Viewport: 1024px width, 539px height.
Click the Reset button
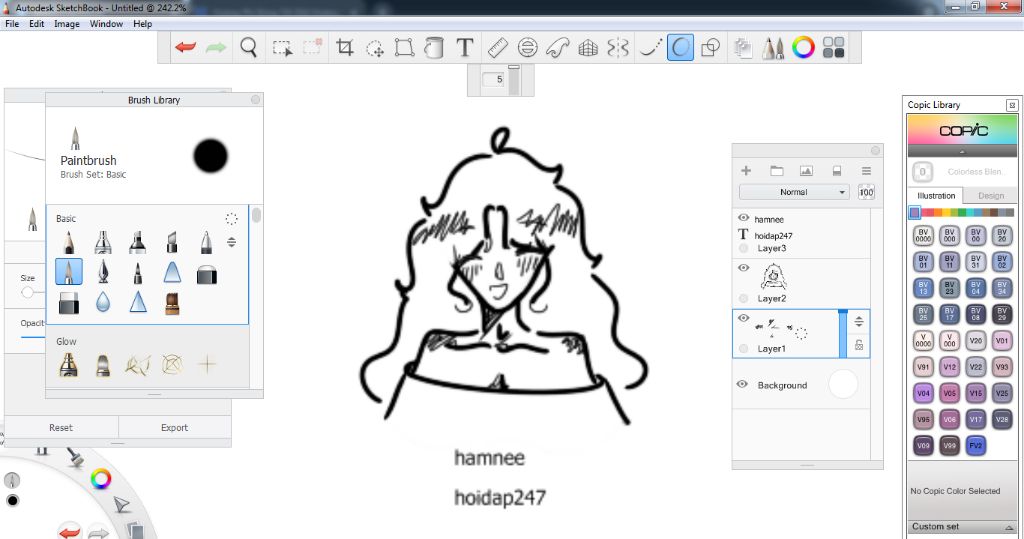click(x=61, y=427)
